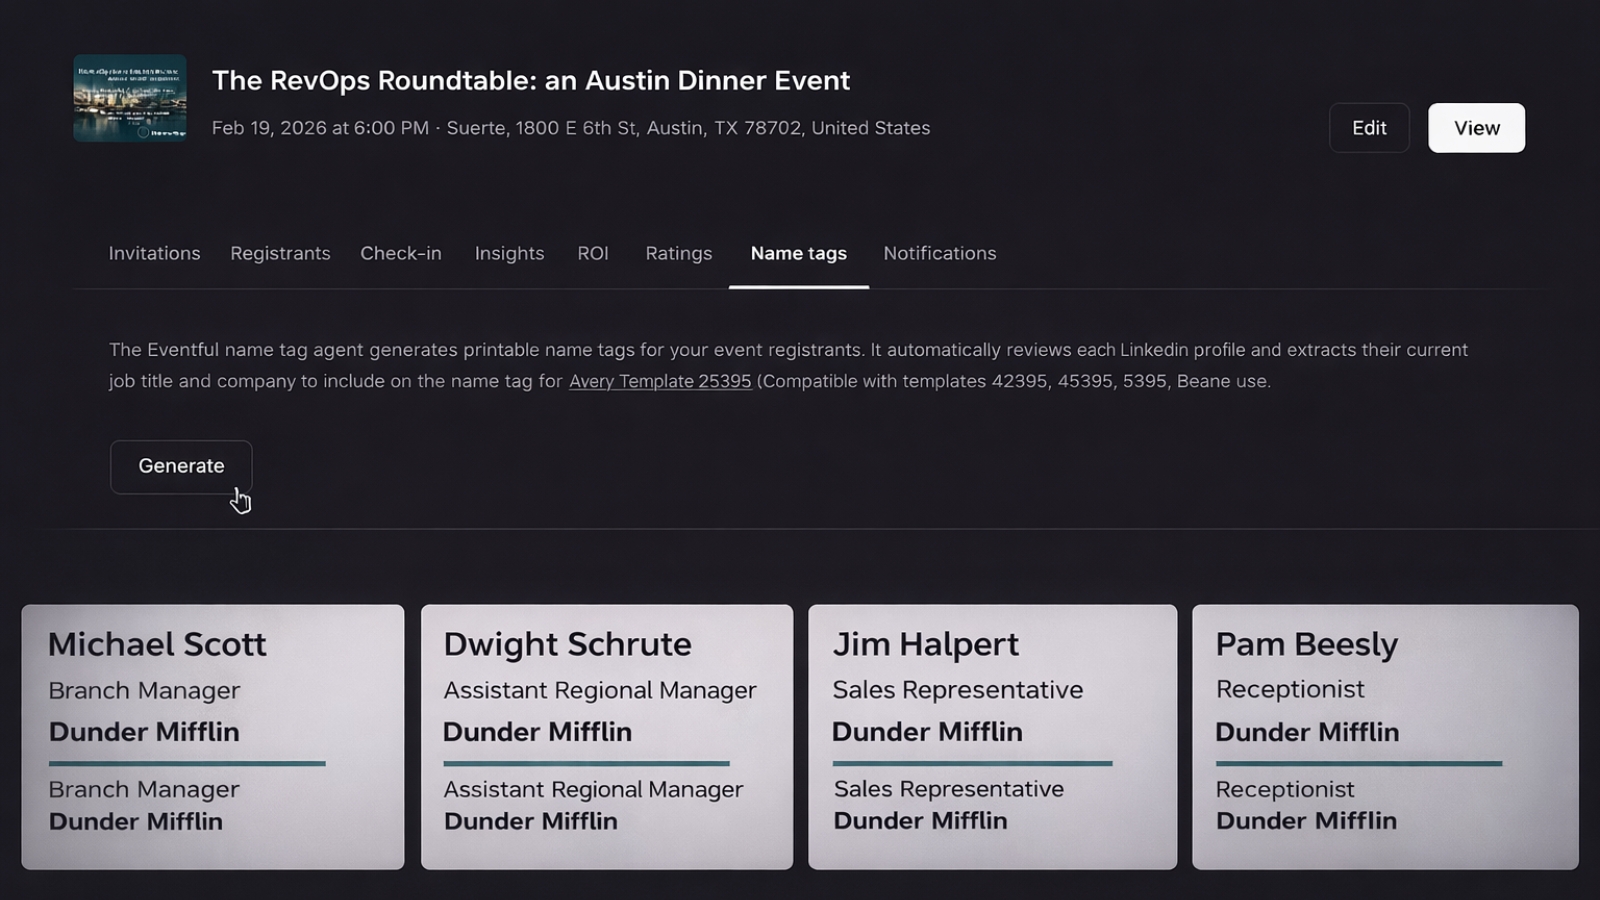Switch to the Registrants tab
The image size is (1600, 900).
(x=280, y=253)
